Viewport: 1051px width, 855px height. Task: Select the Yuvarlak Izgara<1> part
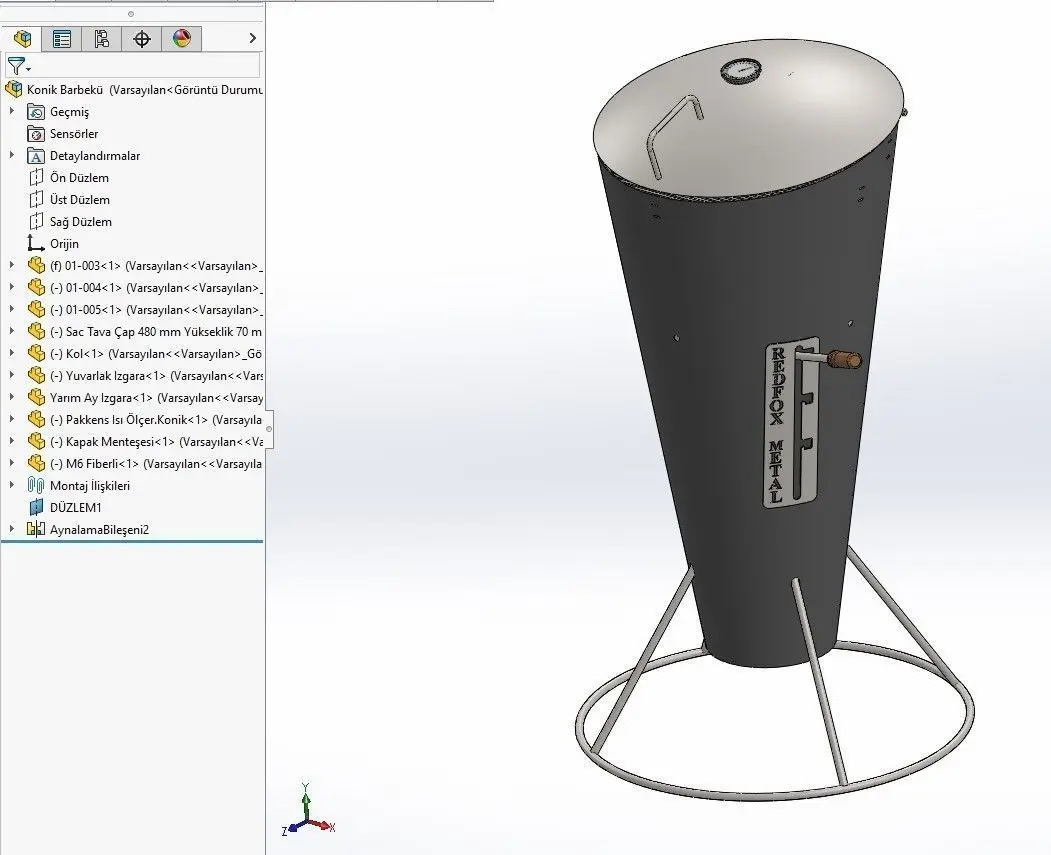(x=145, y=375)
